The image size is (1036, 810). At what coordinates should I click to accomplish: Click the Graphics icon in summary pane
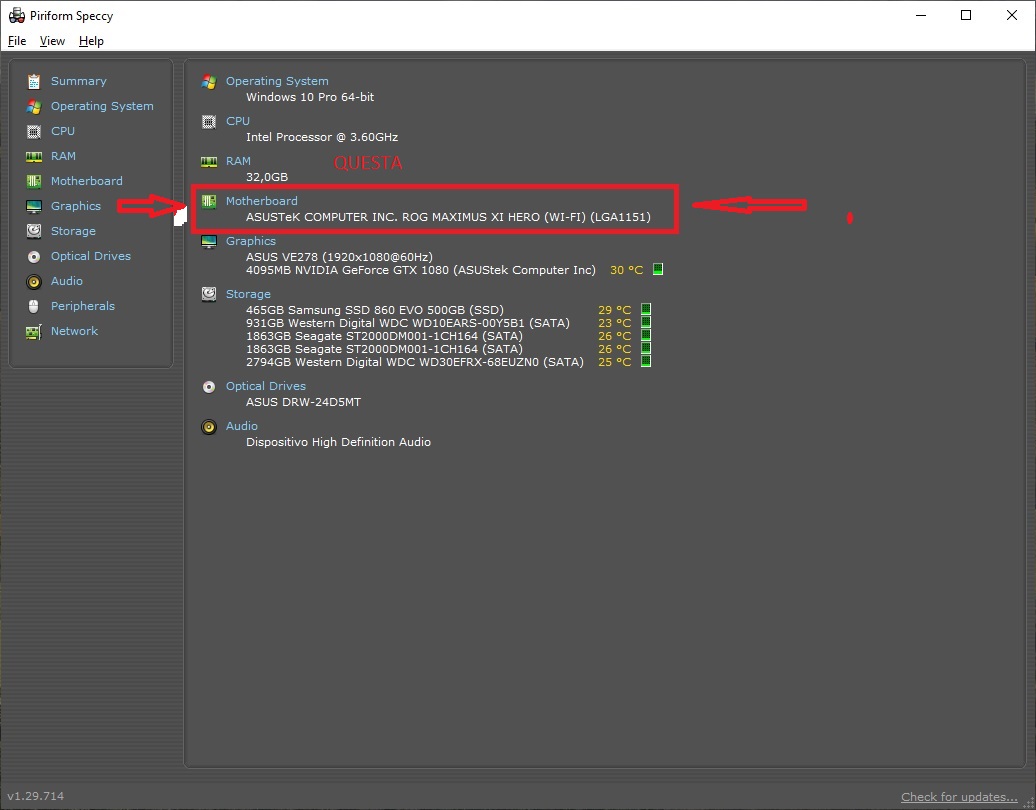209,241
